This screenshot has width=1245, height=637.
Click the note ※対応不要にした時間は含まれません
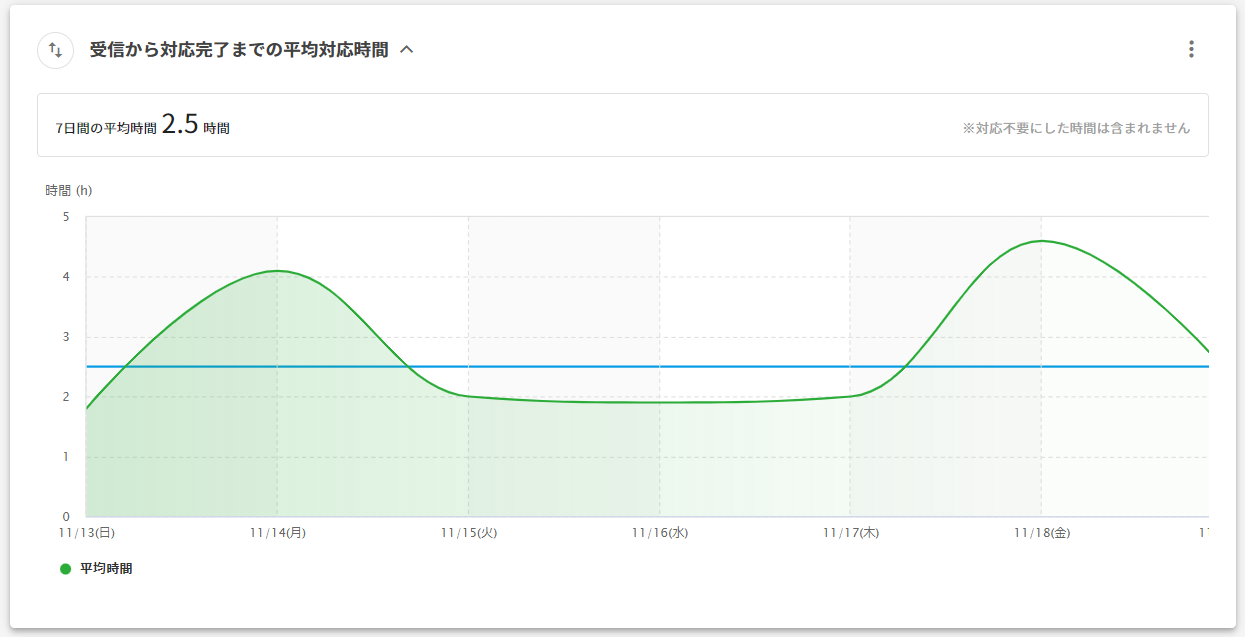coord(1076,128)
